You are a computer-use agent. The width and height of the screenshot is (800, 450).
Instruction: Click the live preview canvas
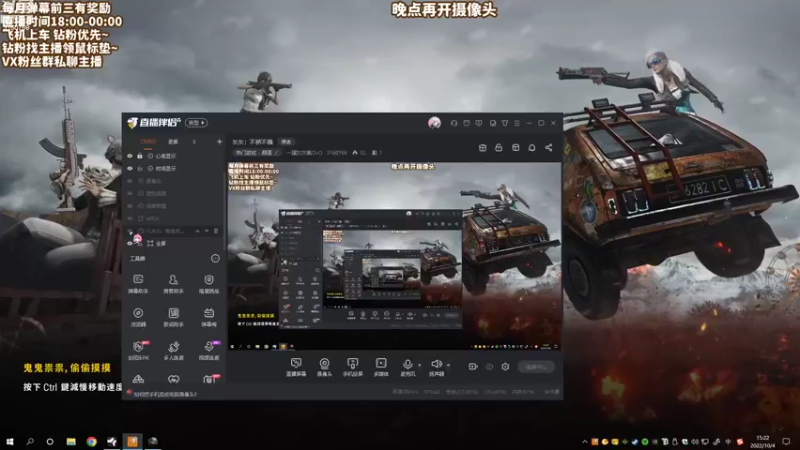[394, 256]
